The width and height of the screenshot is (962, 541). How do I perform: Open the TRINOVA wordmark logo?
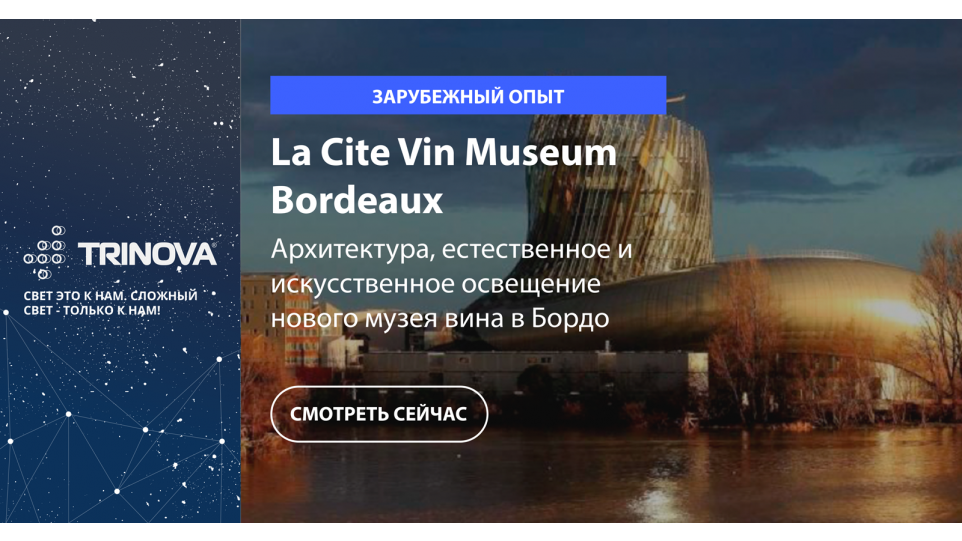pyautogui.click(x=147, y=254)
